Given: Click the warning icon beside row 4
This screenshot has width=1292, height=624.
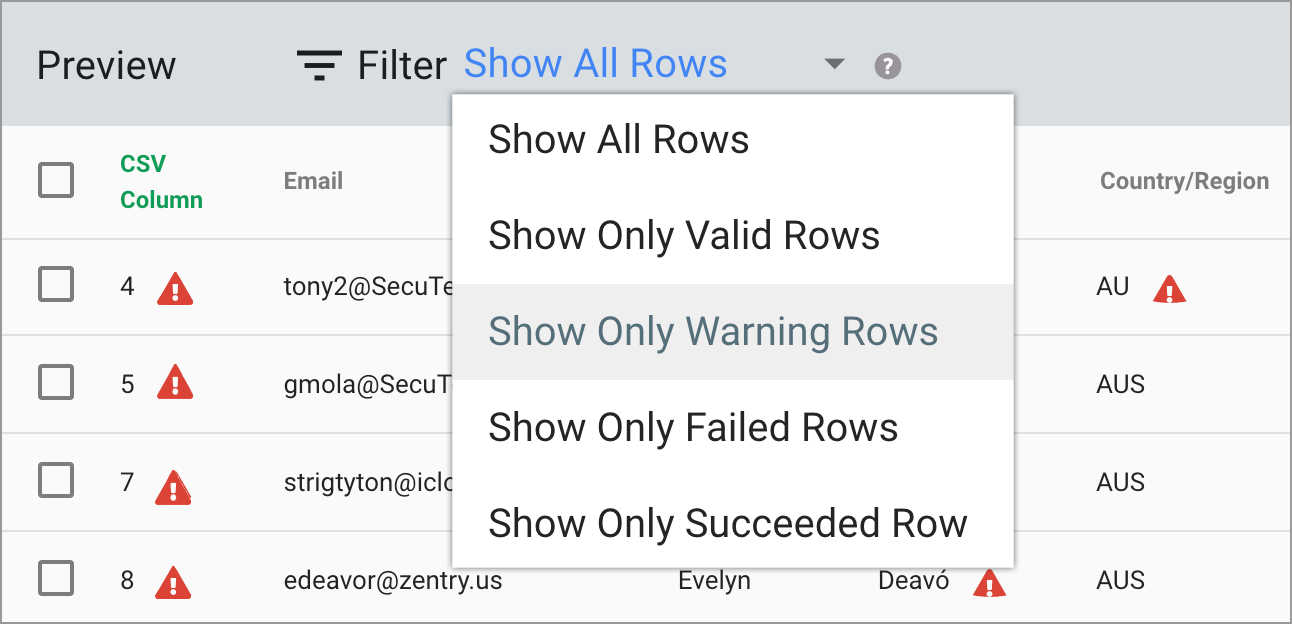Looking at the screenshot, I should (174, 288).
